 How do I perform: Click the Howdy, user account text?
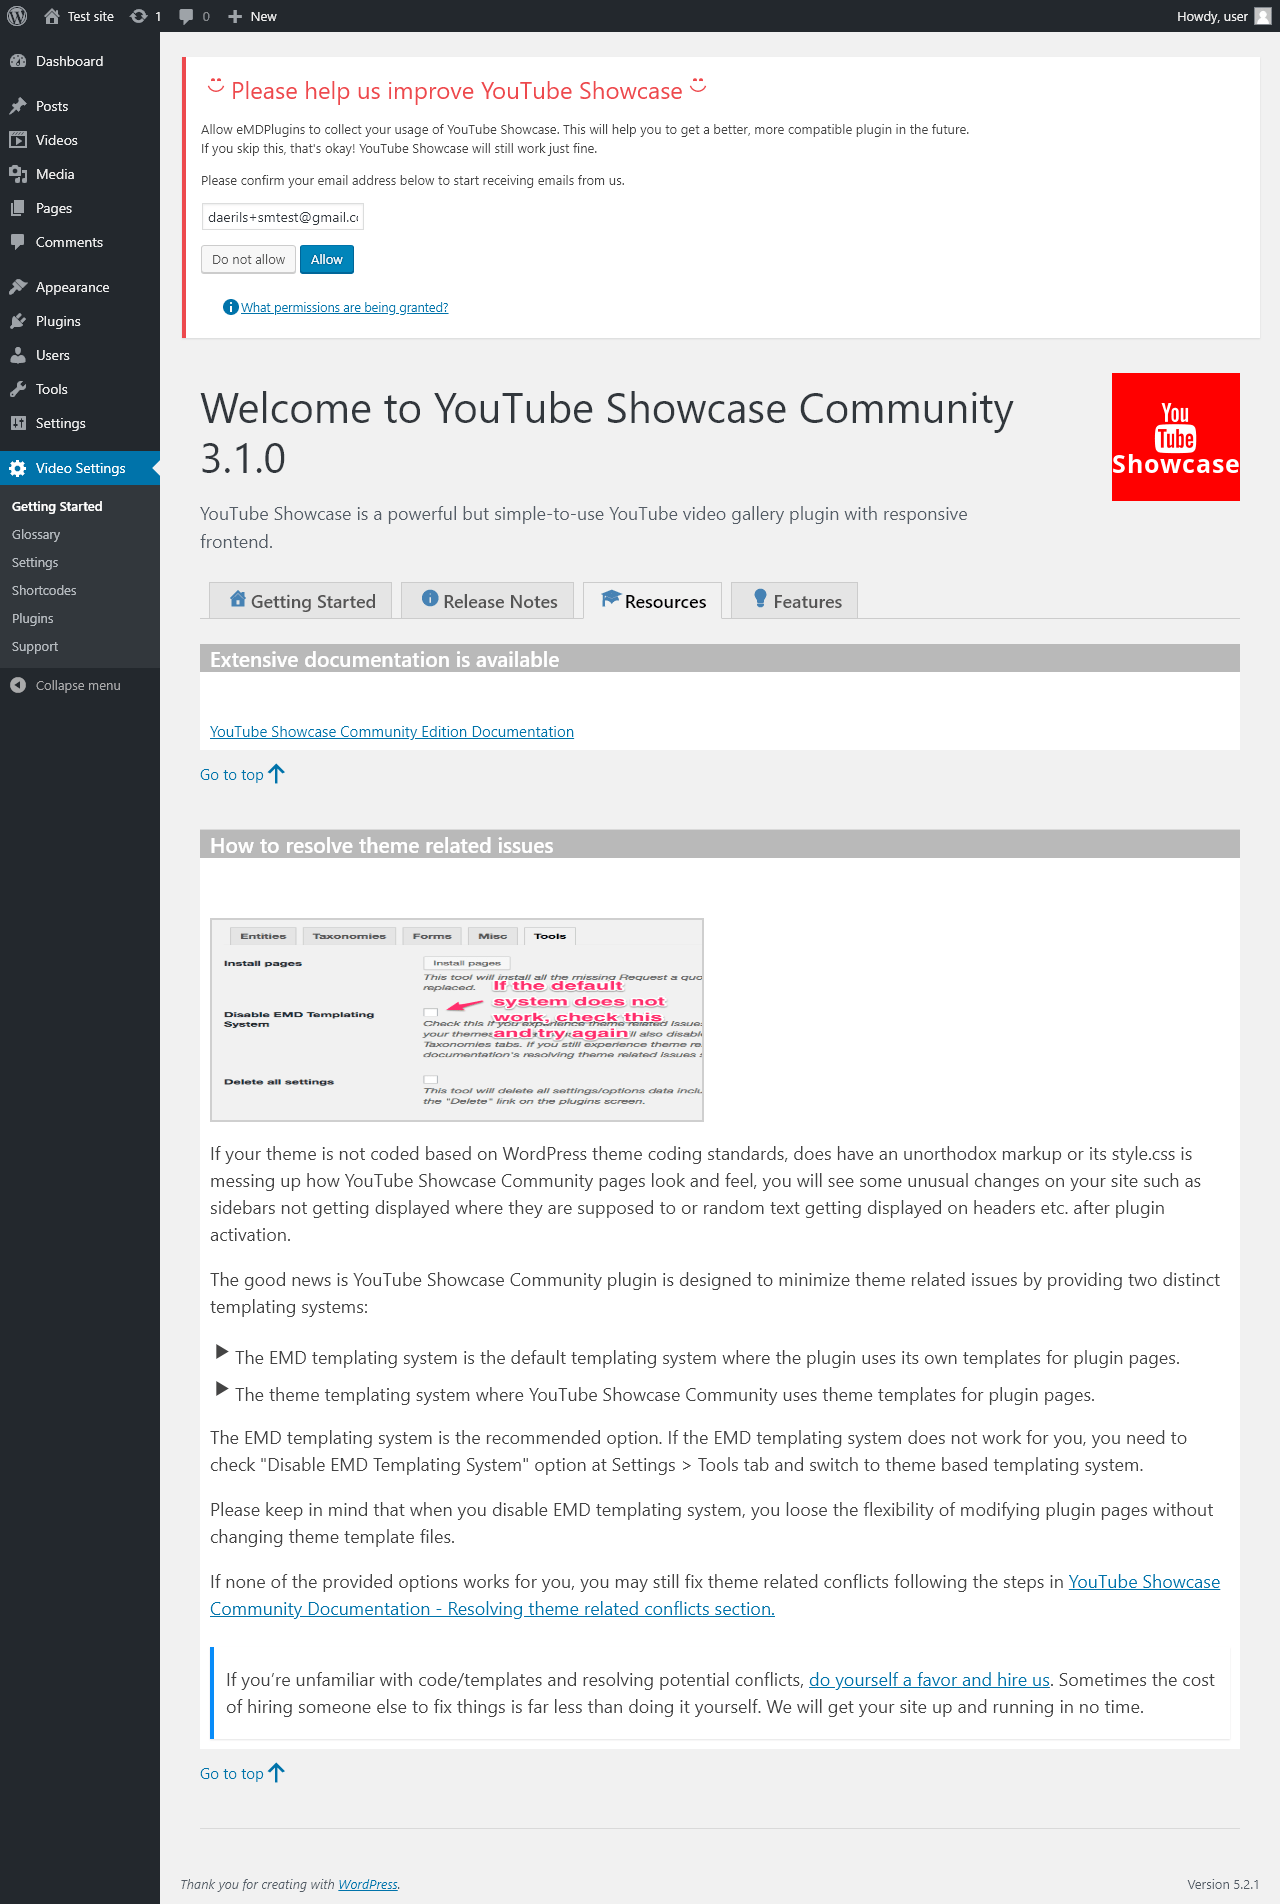(x=1212, y=16)
